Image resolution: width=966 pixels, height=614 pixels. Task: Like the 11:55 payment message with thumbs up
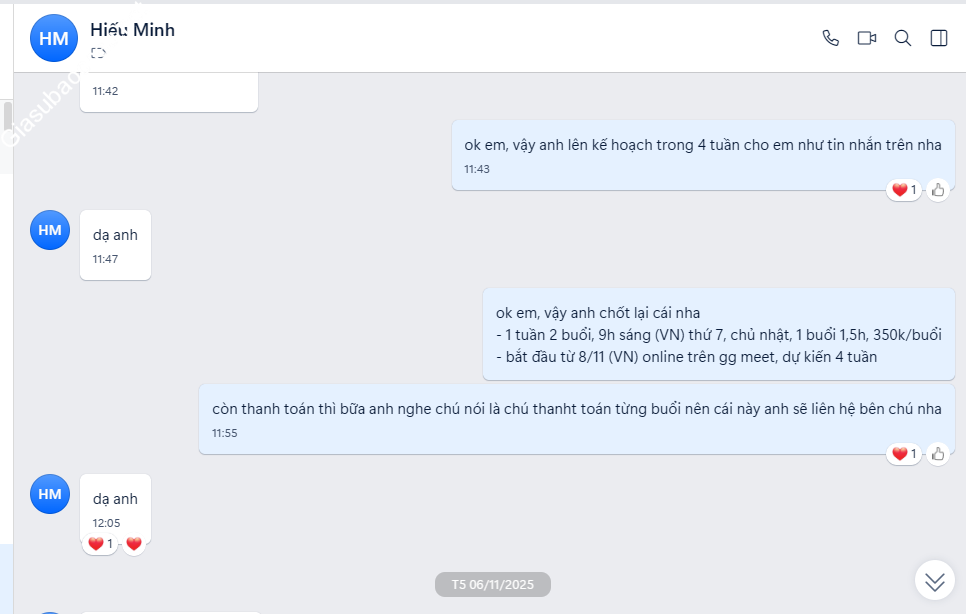[937, 454]
